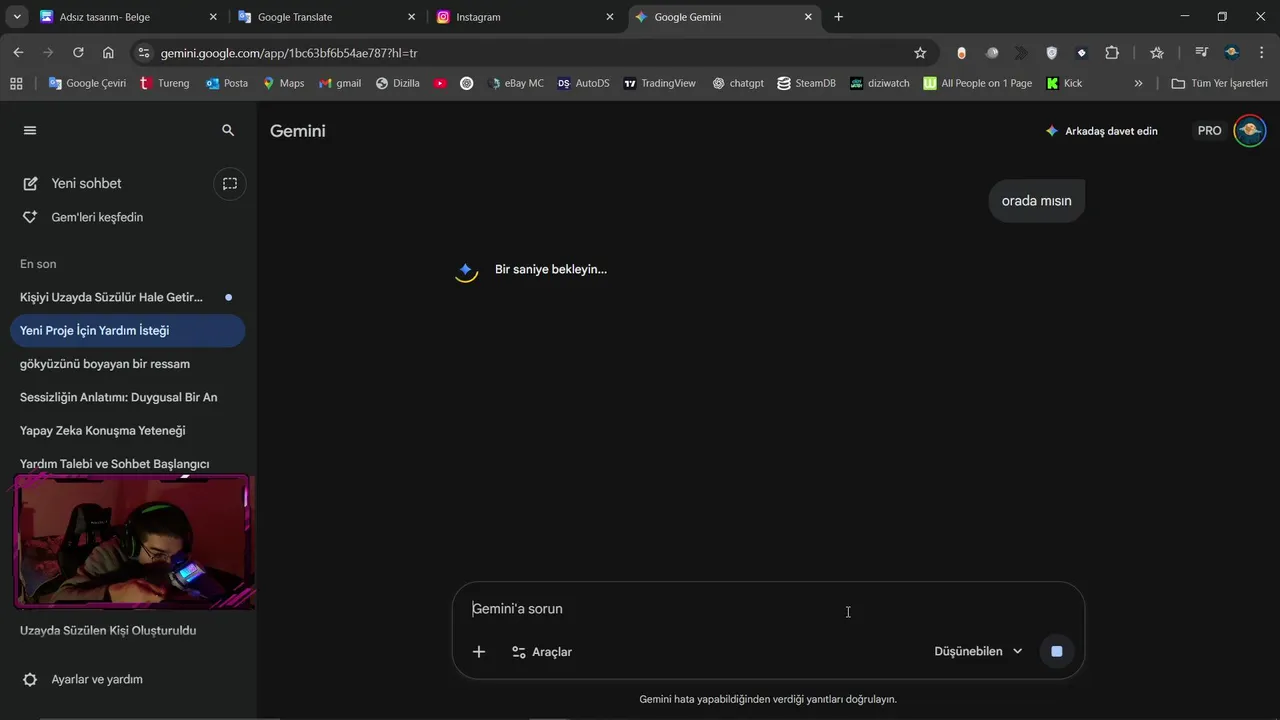Open the tab search dropdown arrow
1280x720 pixels.
coord(17,17)
